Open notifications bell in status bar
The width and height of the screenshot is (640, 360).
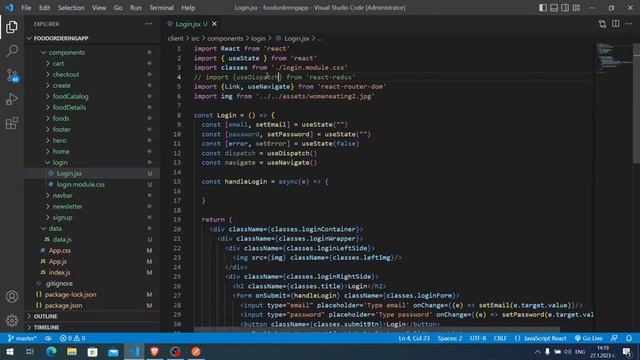(629, 338)
